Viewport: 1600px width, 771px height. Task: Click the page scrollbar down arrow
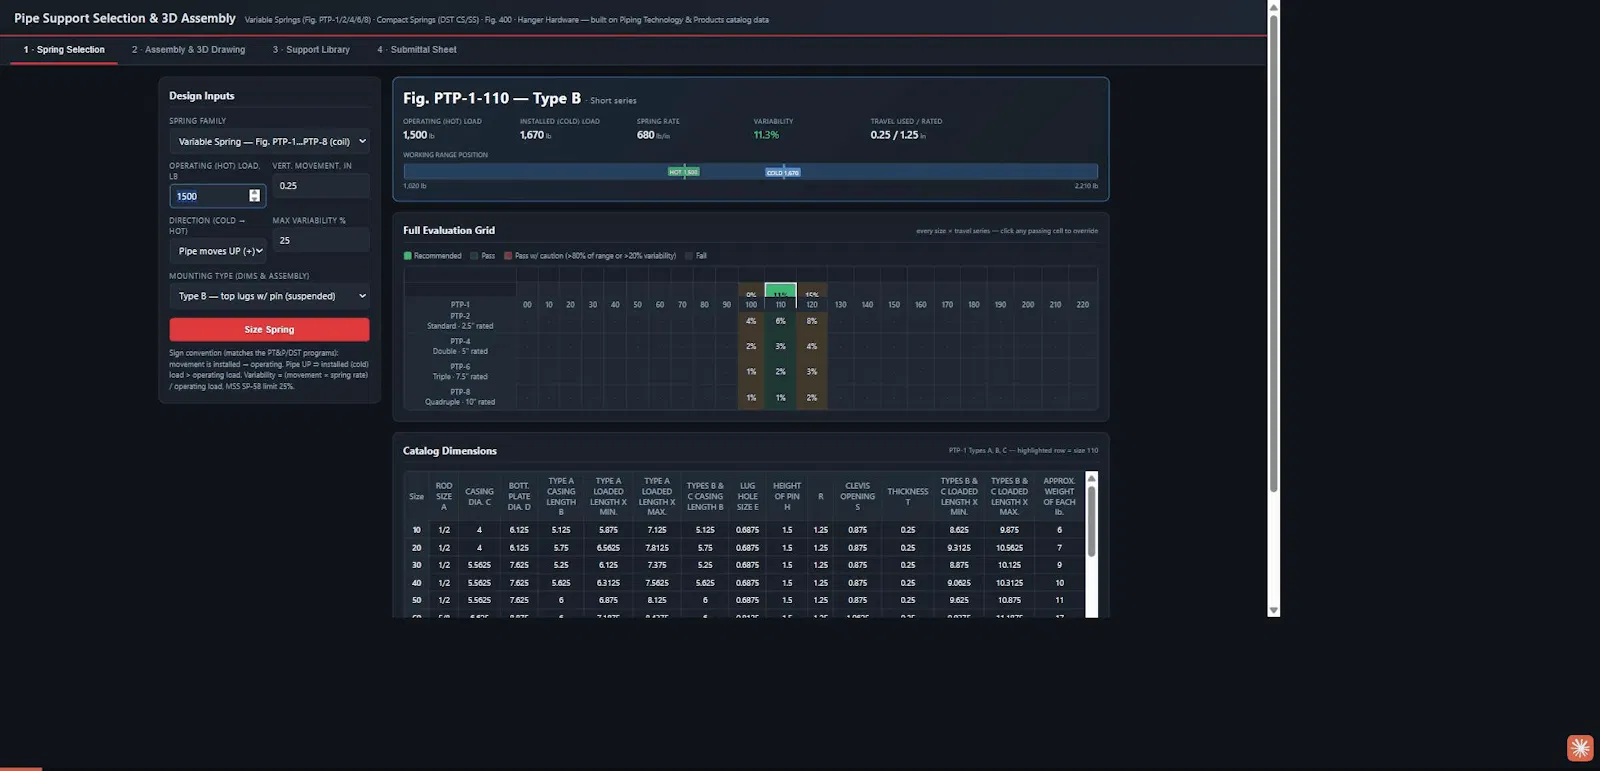click(x=1273, y=610)
